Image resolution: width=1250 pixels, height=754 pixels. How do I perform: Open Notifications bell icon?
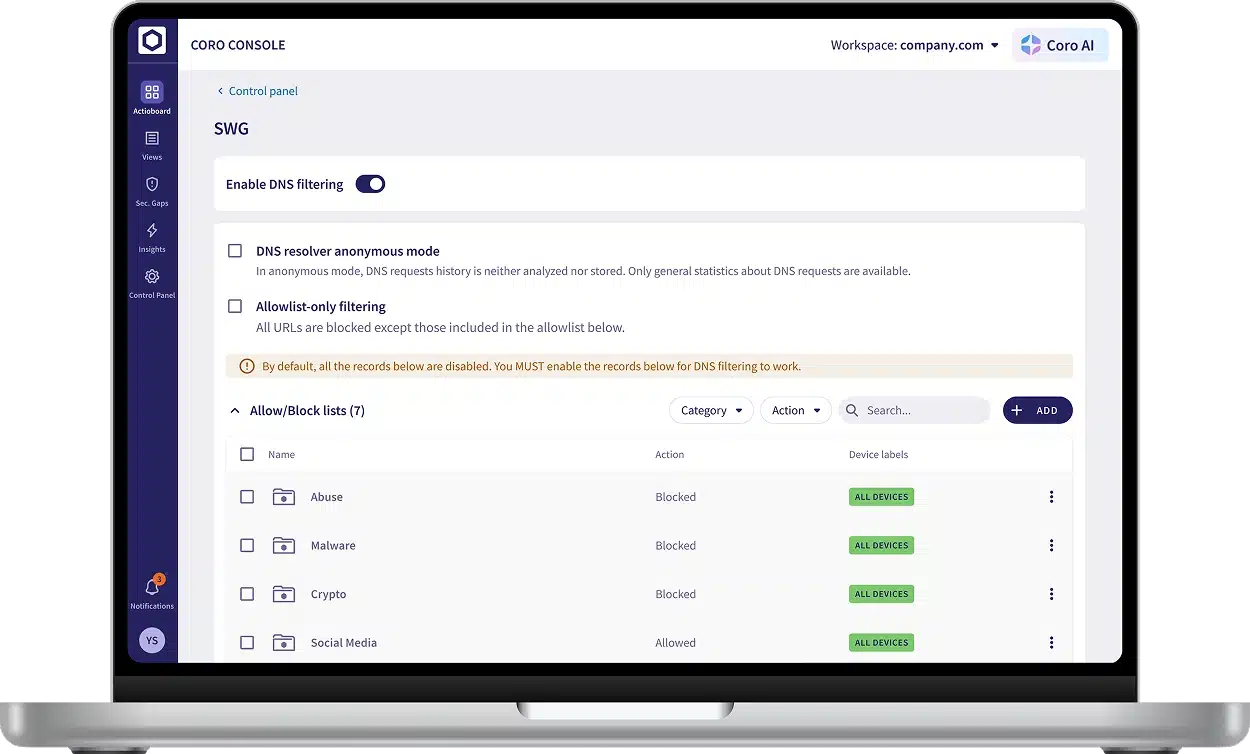pyautogui.click(x=152, y=588)
